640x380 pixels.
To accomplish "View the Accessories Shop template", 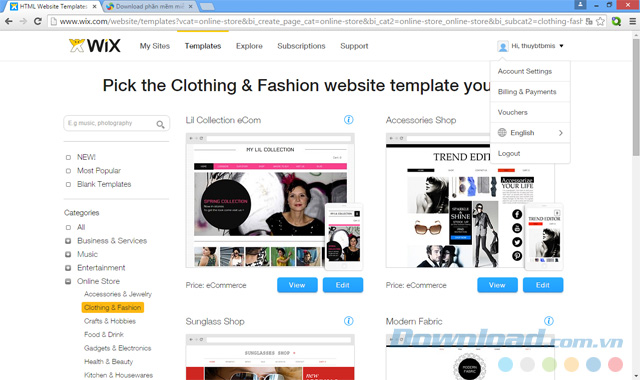I will pos(497,285).
